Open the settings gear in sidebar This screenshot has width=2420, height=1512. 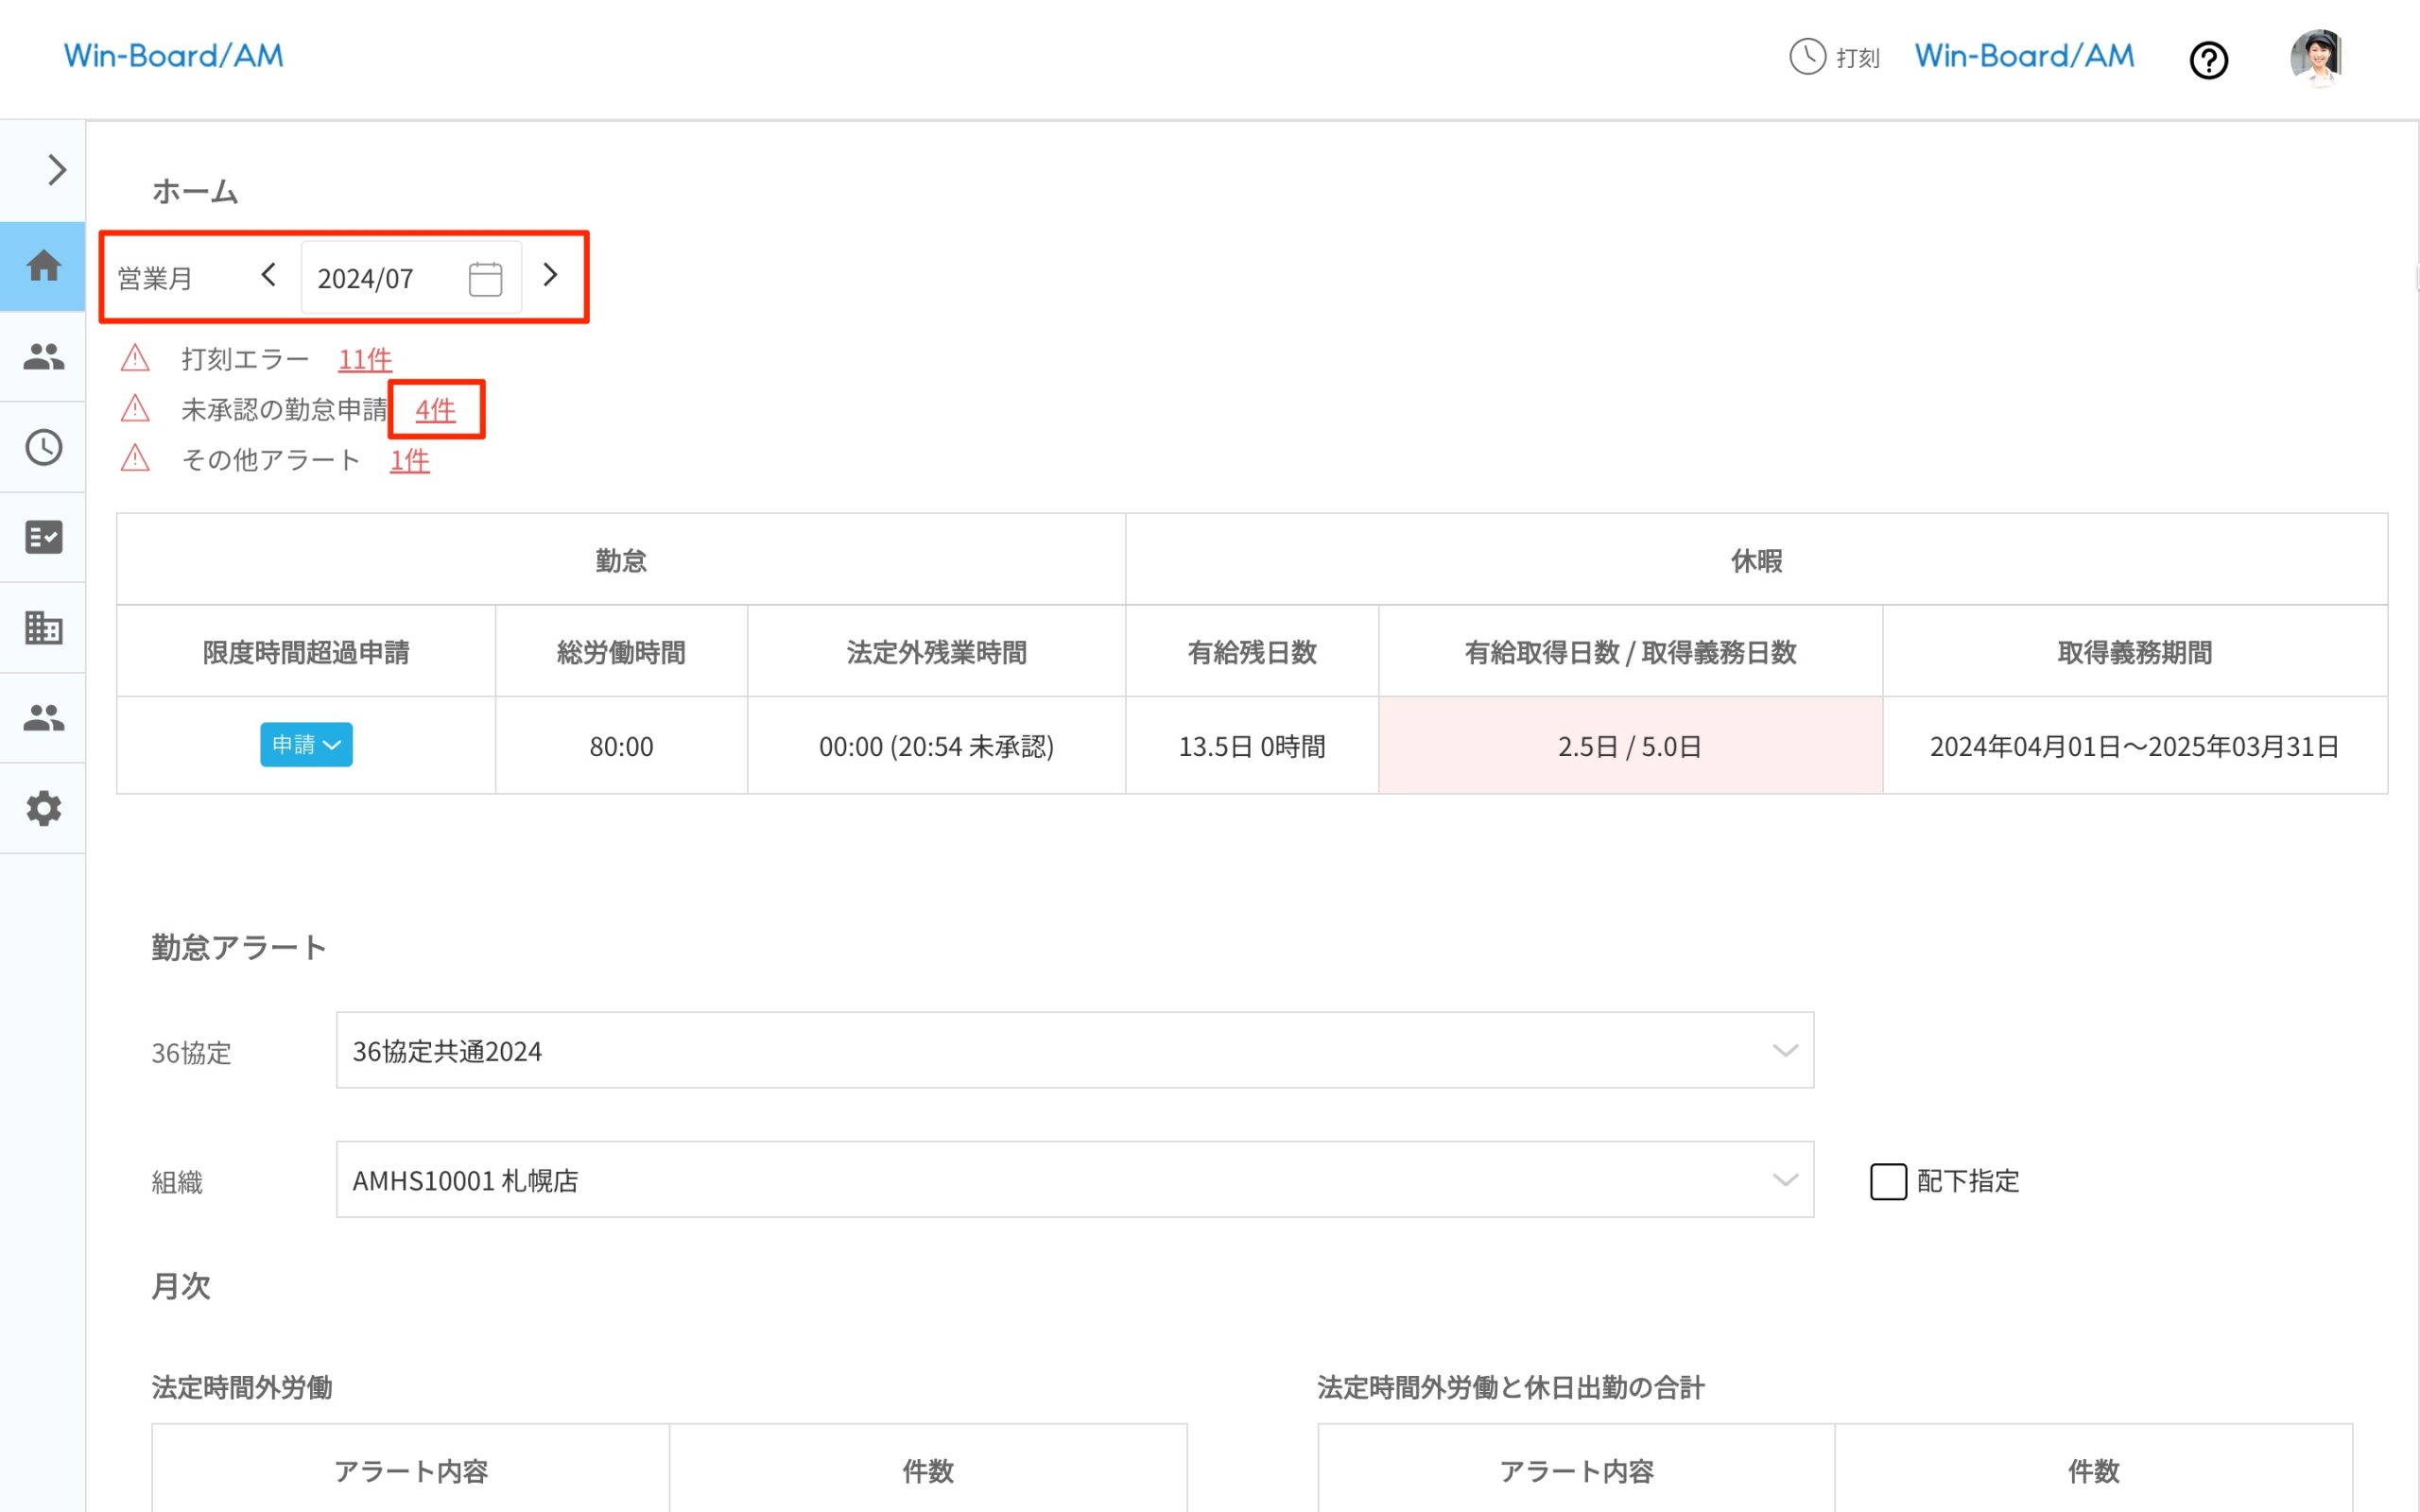[43, 808]
